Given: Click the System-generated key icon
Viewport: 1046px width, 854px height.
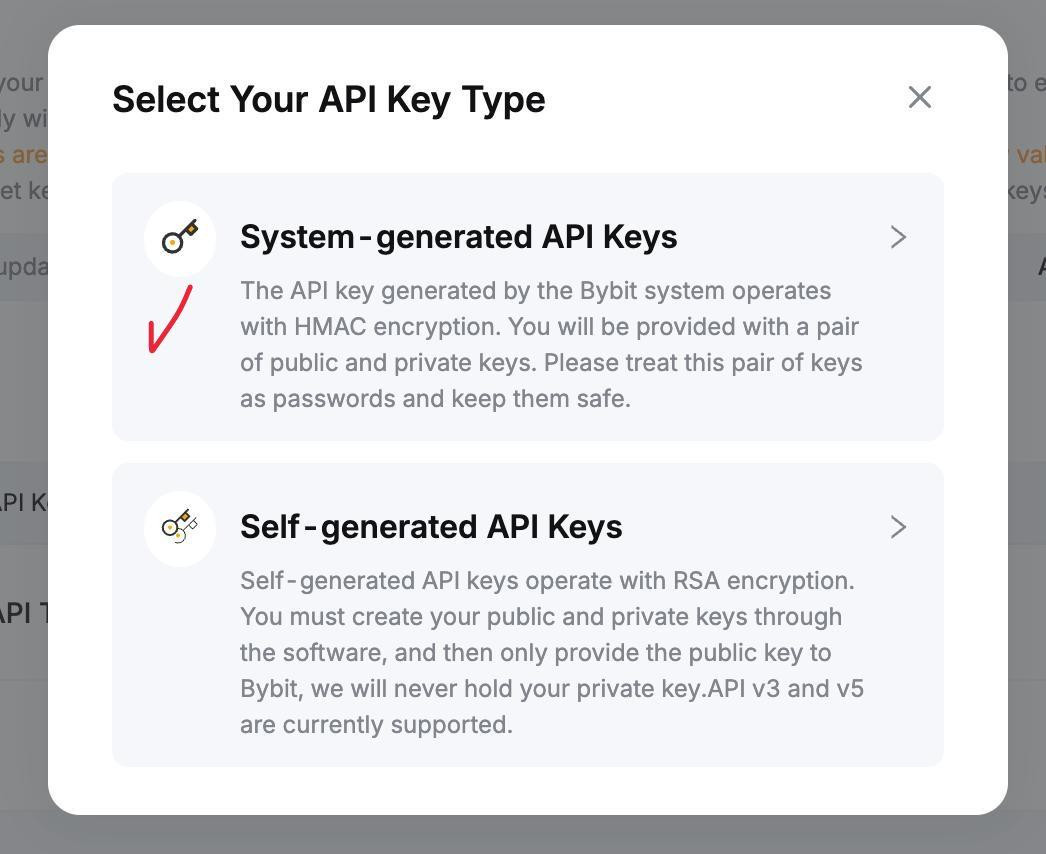Looking at the screenshot, I should pos(180,238).
